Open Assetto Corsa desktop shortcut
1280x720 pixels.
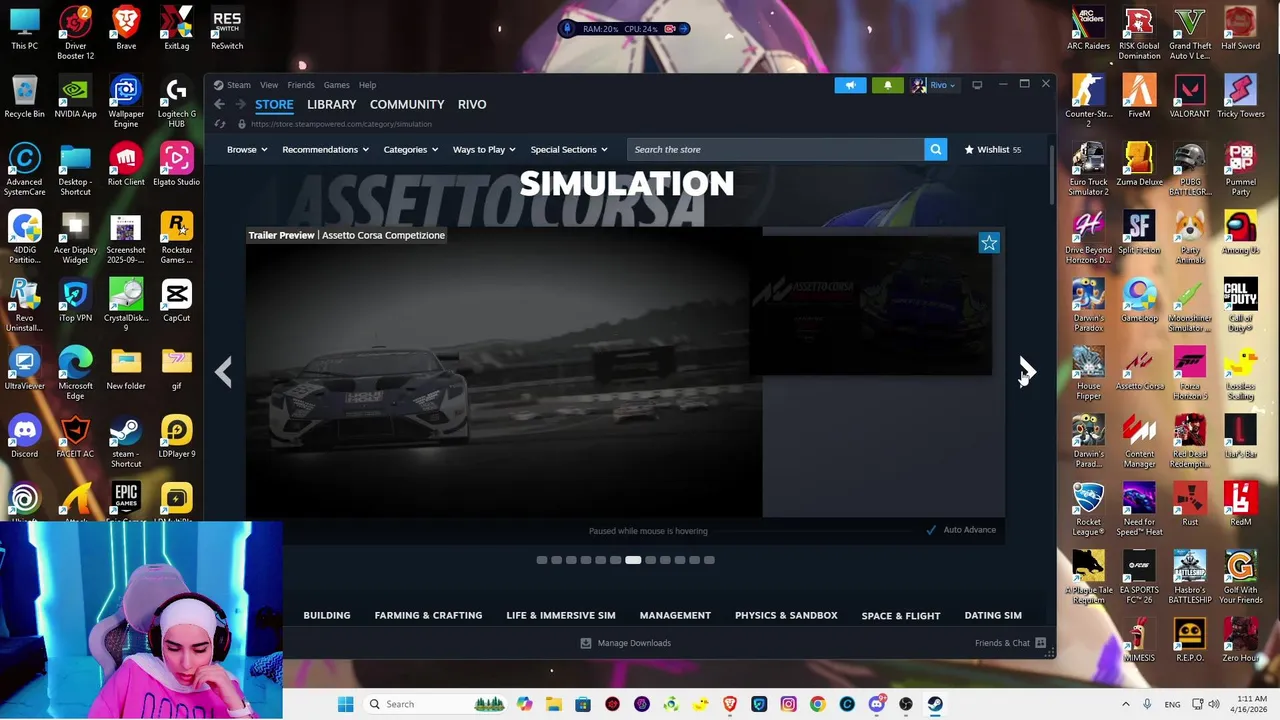(1139, 370)
